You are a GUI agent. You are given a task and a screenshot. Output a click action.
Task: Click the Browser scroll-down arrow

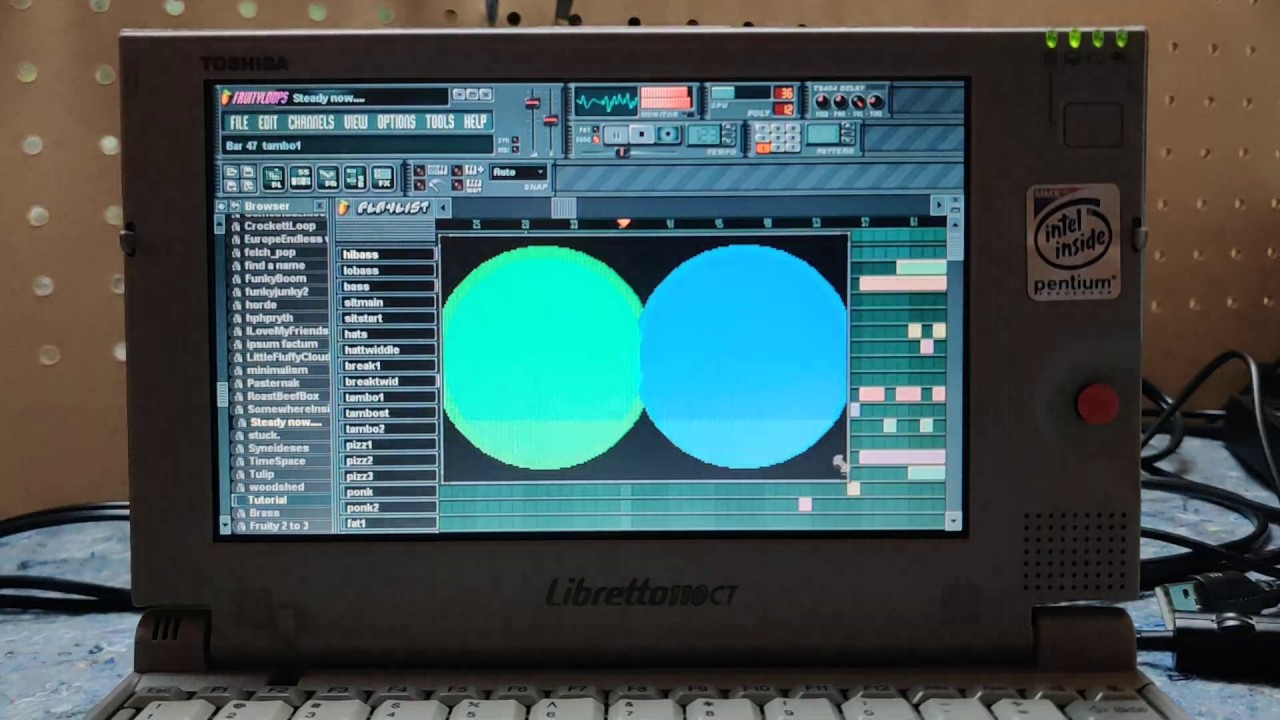click(x=224, y=524)
